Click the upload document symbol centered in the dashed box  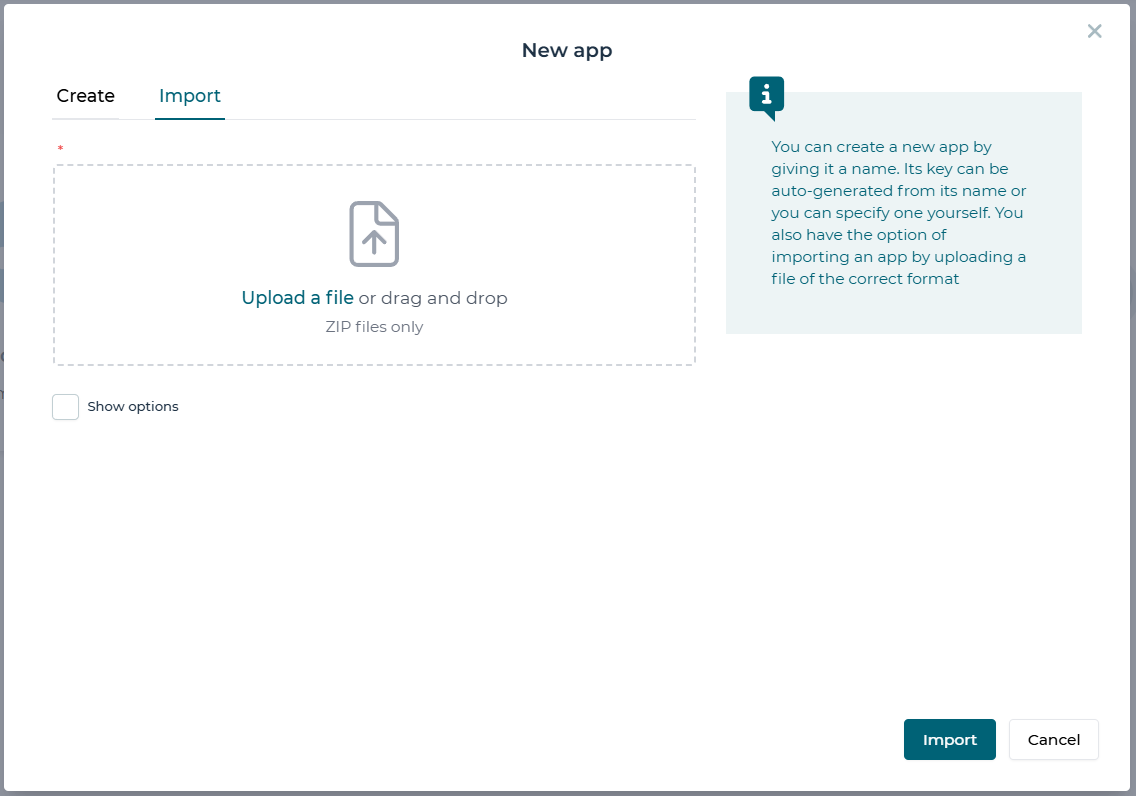point(374,233)
